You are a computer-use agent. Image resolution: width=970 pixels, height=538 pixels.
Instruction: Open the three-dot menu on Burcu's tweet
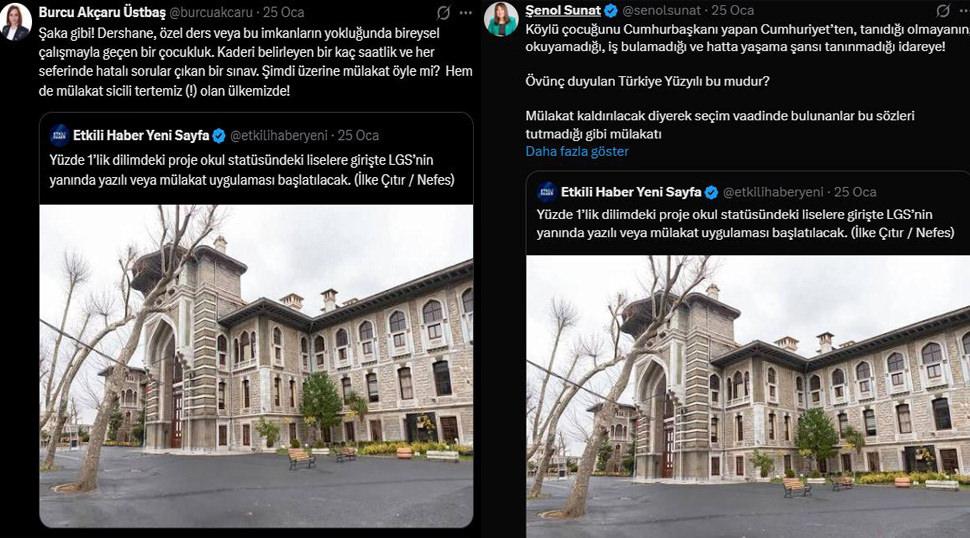click(x=466, y=12)
